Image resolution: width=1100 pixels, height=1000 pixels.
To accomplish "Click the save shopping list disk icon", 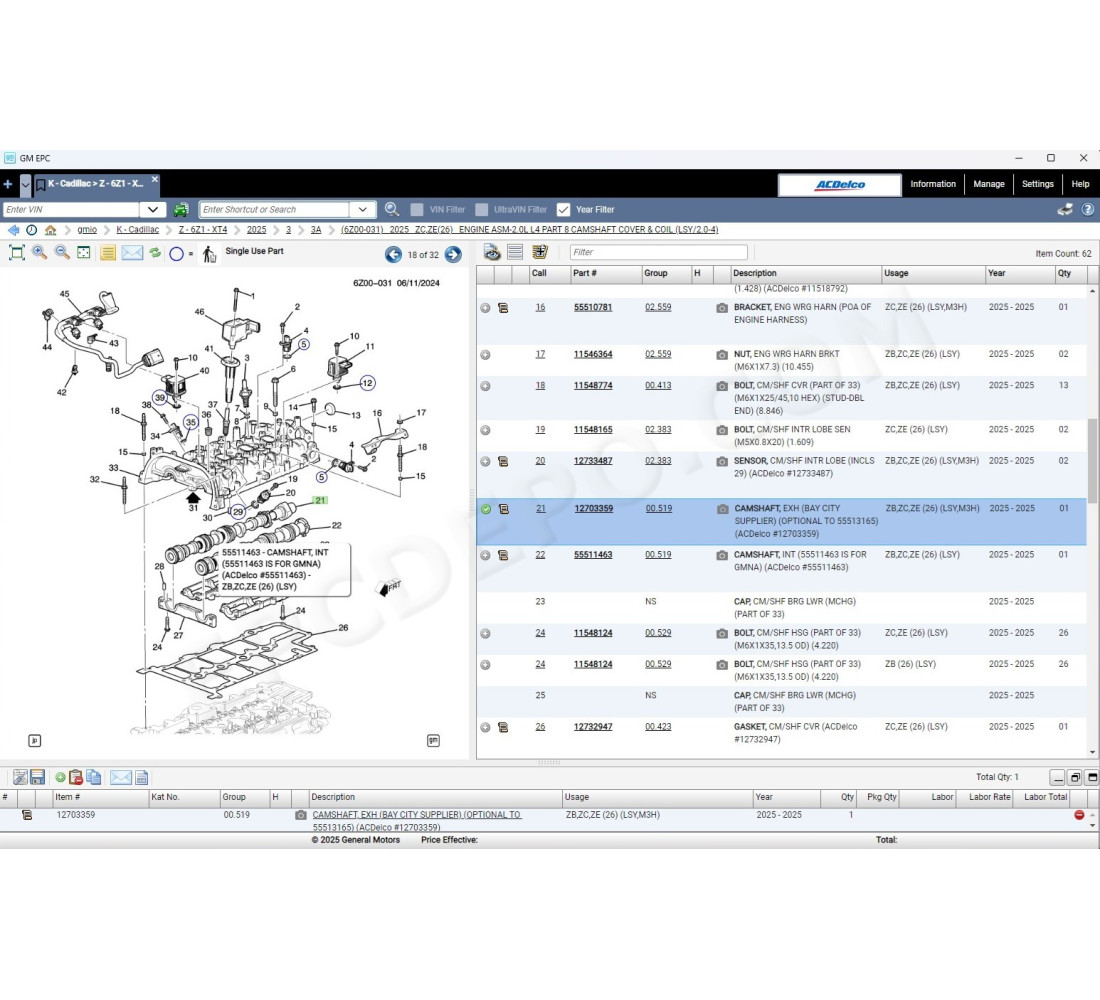I will [37, 777].
